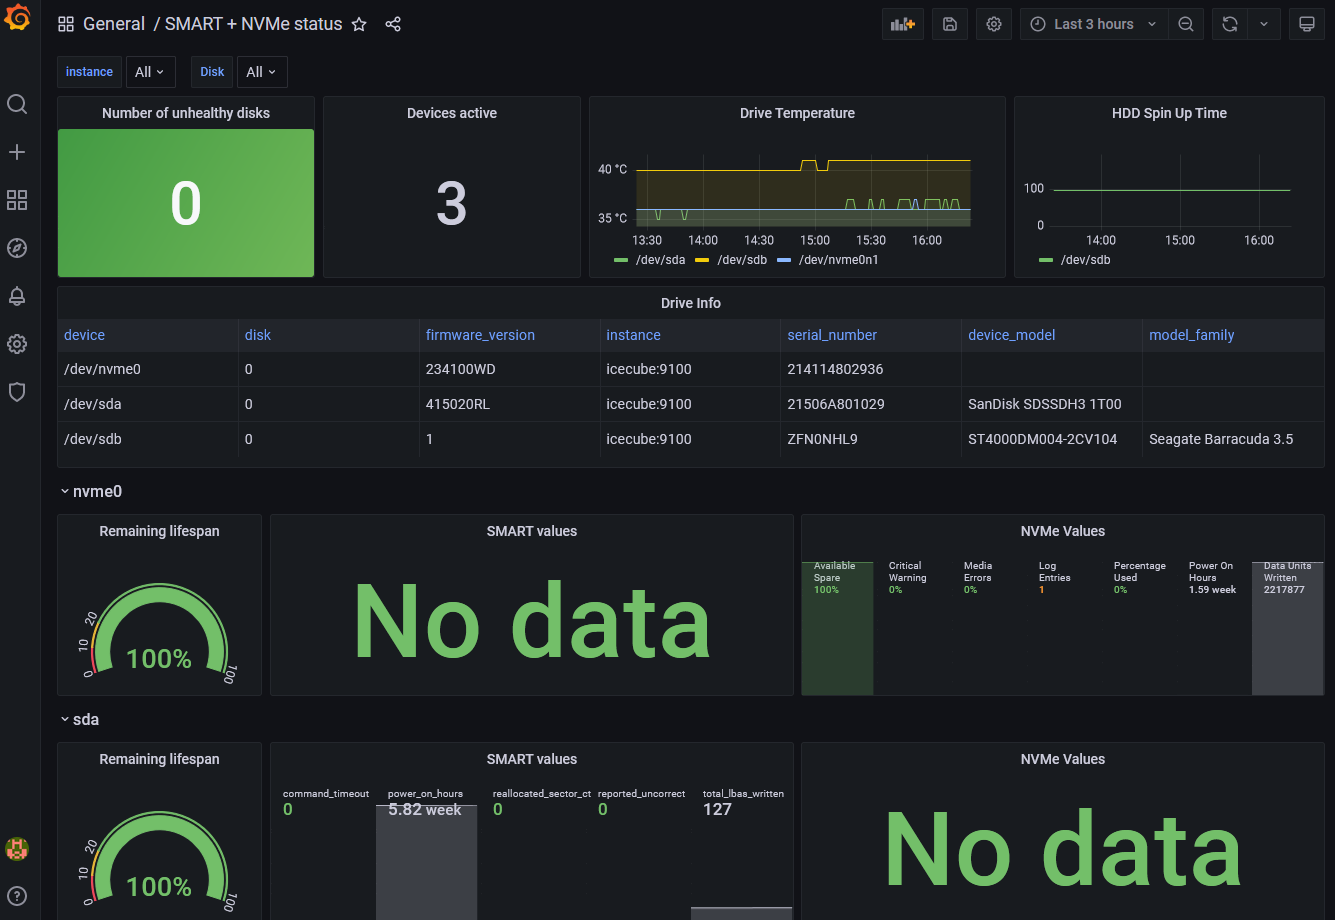Open the Alerting bell icon
This screenshot has width=1335, height=920.
[17, 296]
